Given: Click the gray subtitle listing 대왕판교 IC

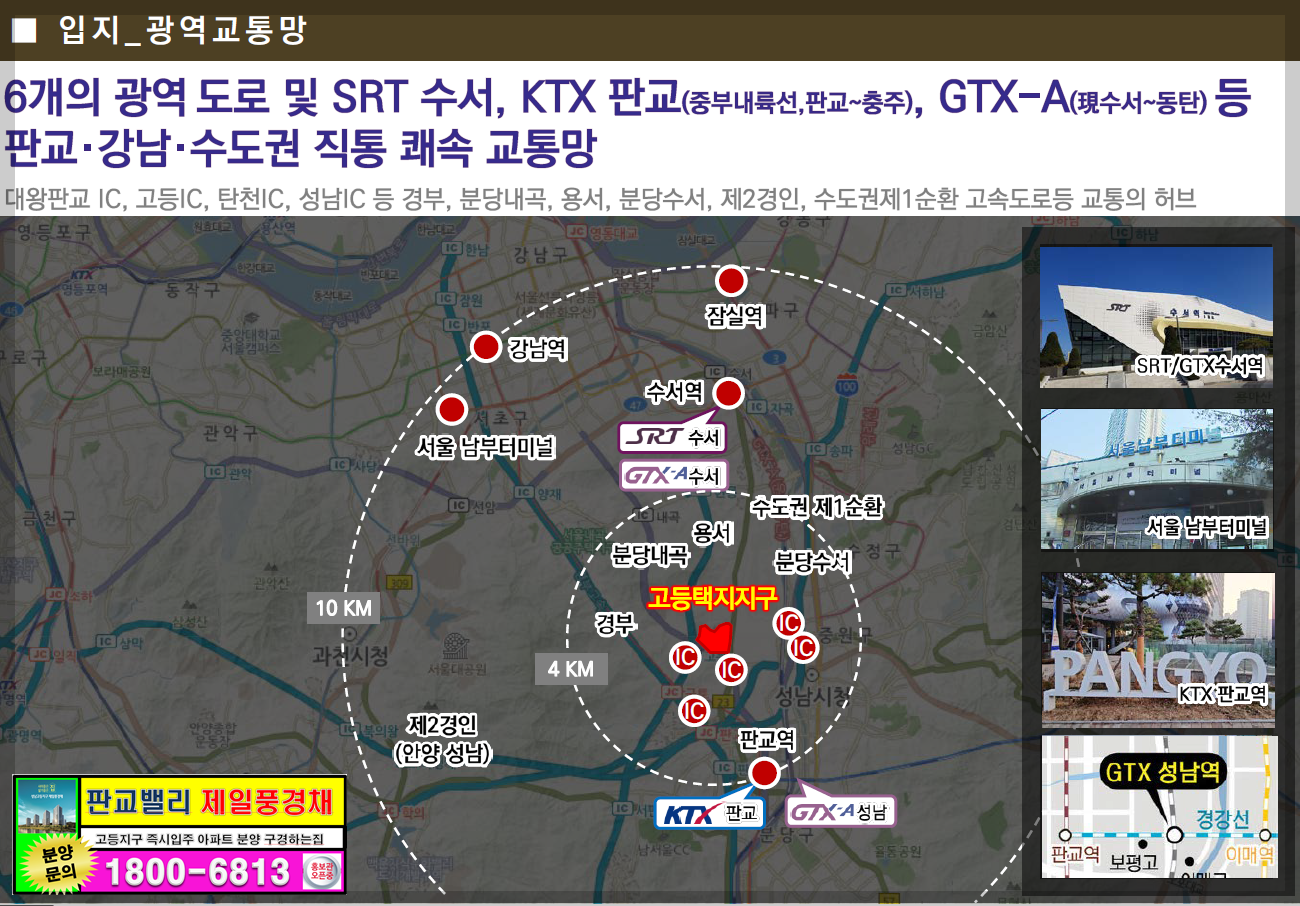Looking at the screenshot, I should click(600, 197).
